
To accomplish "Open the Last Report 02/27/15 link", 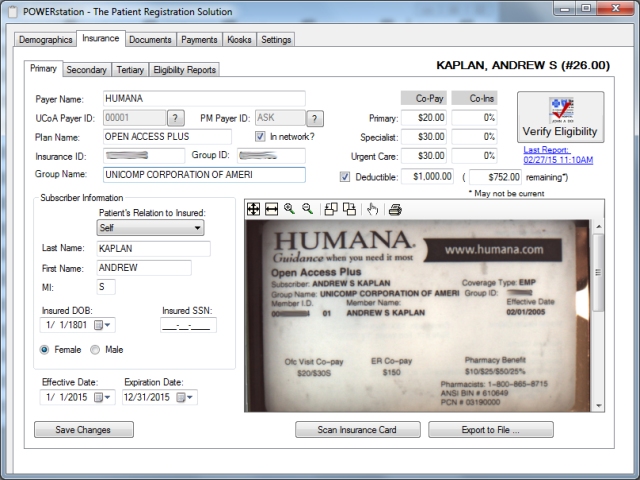I will click(x=558, y=155).
